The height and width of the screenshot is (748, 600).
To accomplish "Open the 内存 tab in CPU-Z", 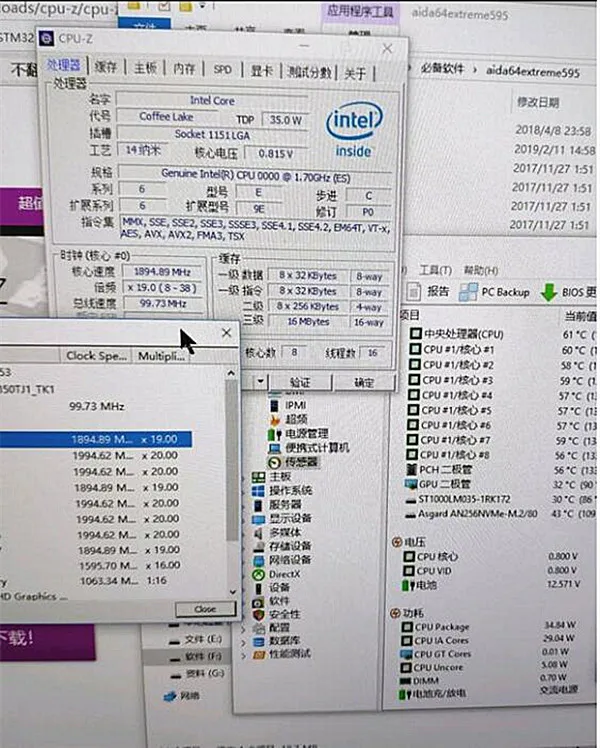I will pos(184,69).
